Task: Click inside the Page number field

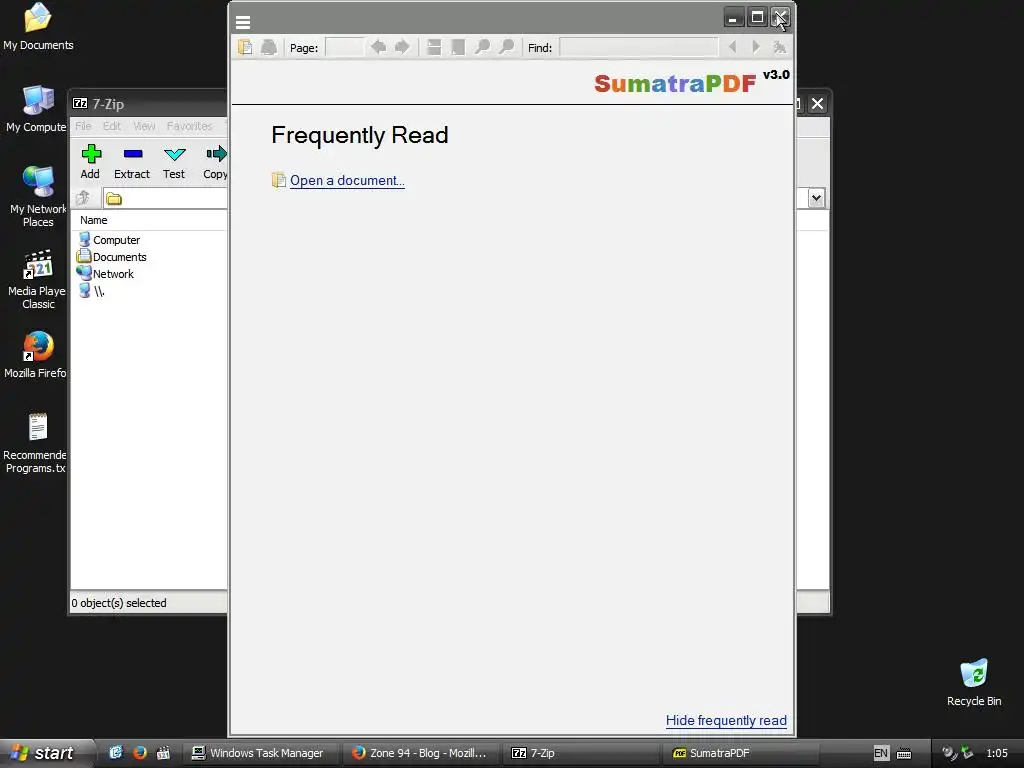Action: [344, 47]
